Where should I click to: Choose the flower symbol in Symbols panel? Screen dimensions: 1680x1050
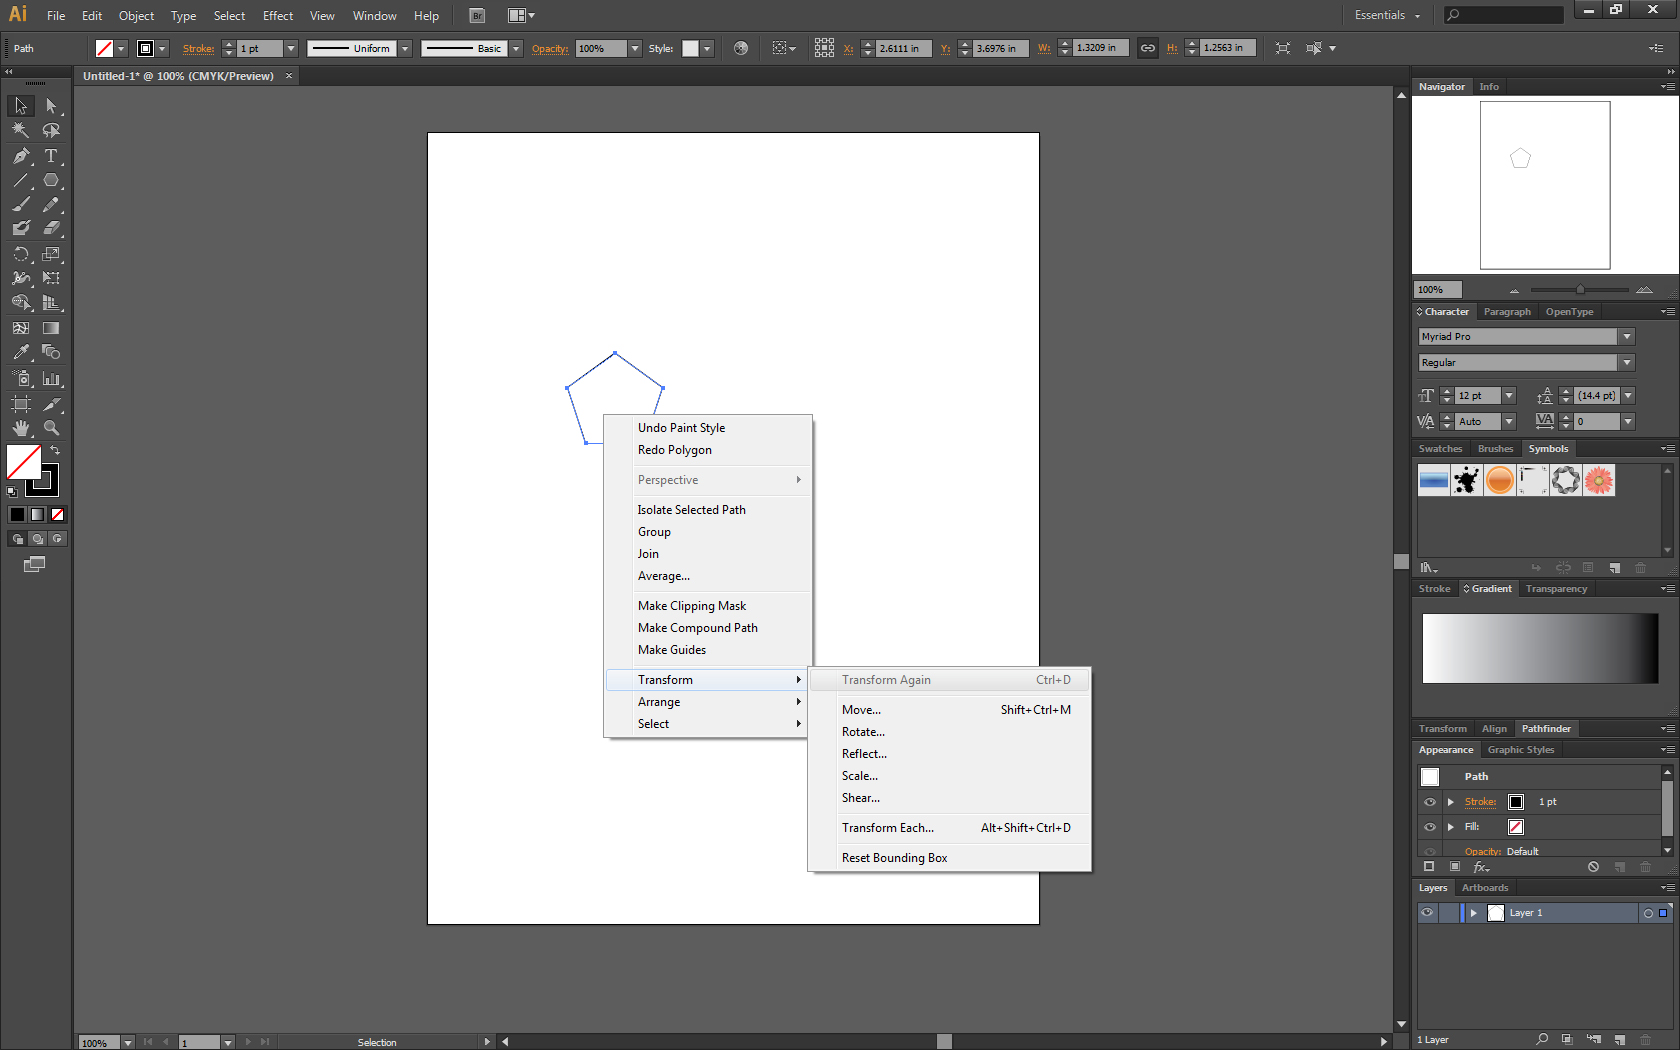click(x=1599, y=480)
